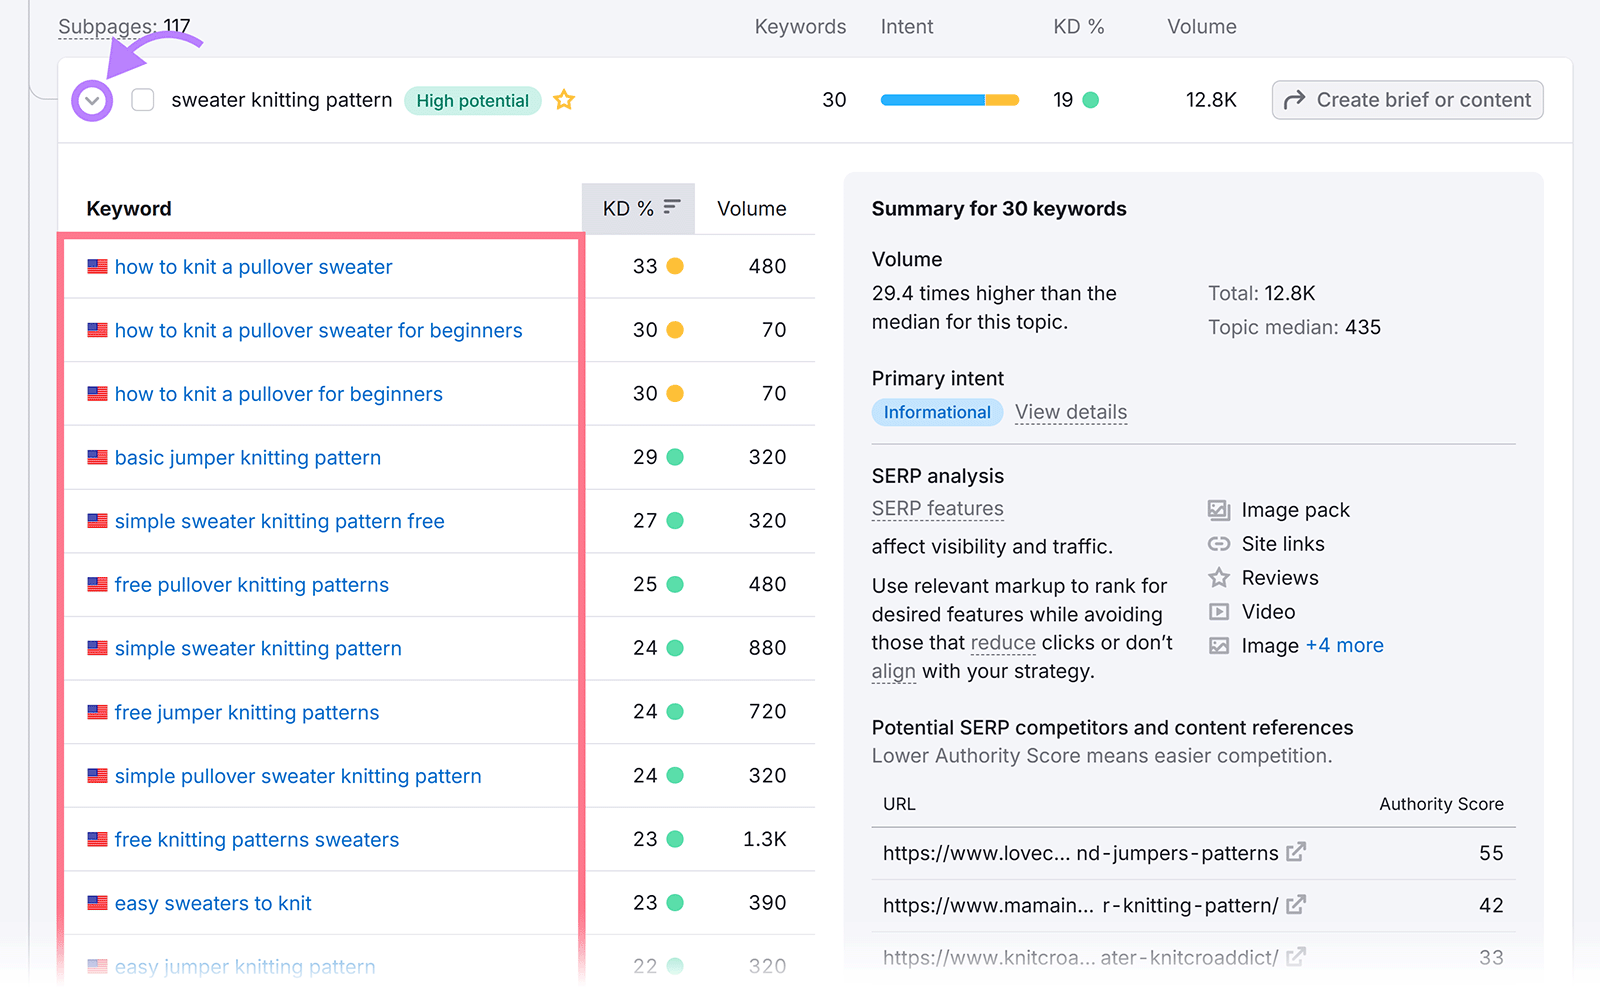The image size is (1600, 991).
Task: Check the sweater knitting pattern checkbox
Action: [x=143, y=100]
